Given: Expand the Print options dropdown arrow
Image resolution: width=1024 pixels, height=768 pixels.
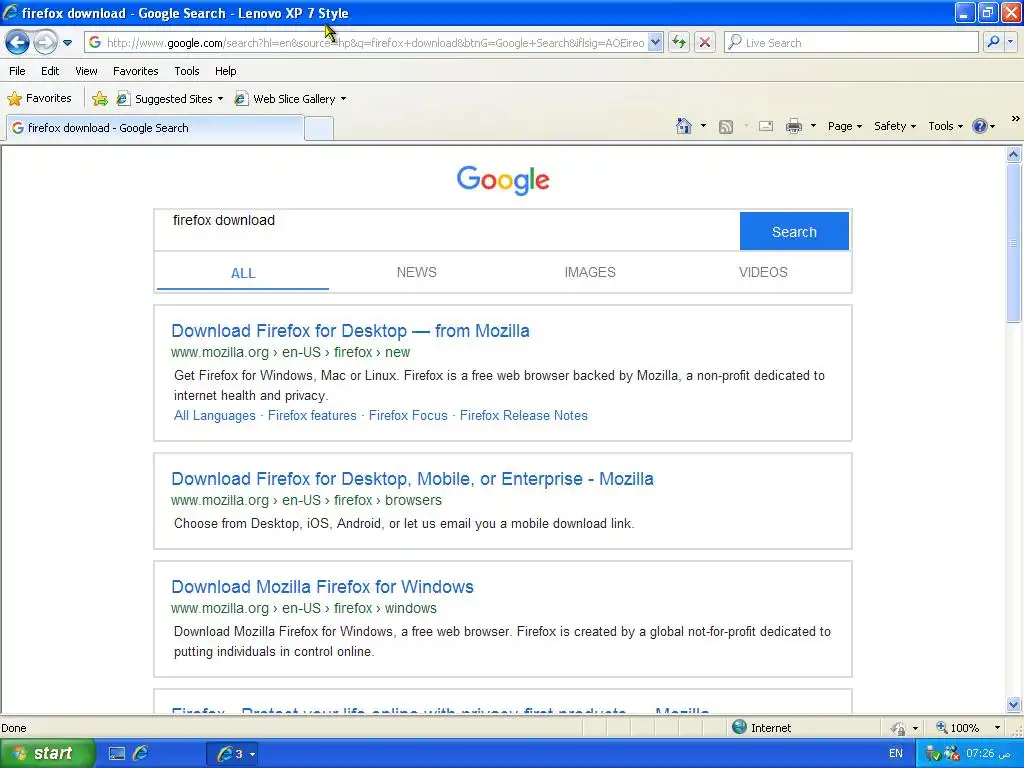Looking at the screenshot, I should 813,126.
